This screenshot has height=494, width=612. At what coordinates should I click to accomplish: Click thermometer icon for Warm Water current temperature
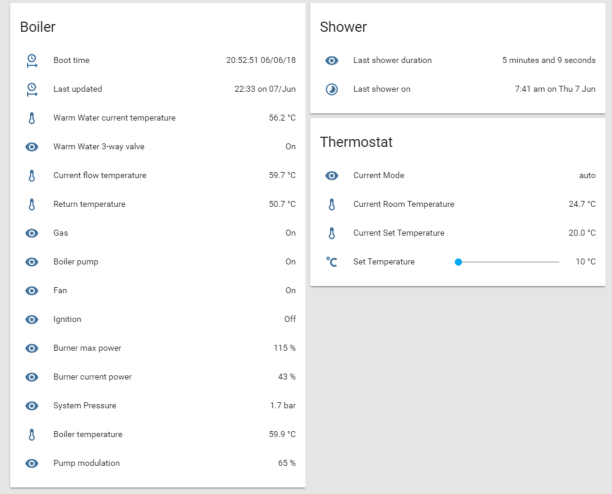[x=32, y=118]
